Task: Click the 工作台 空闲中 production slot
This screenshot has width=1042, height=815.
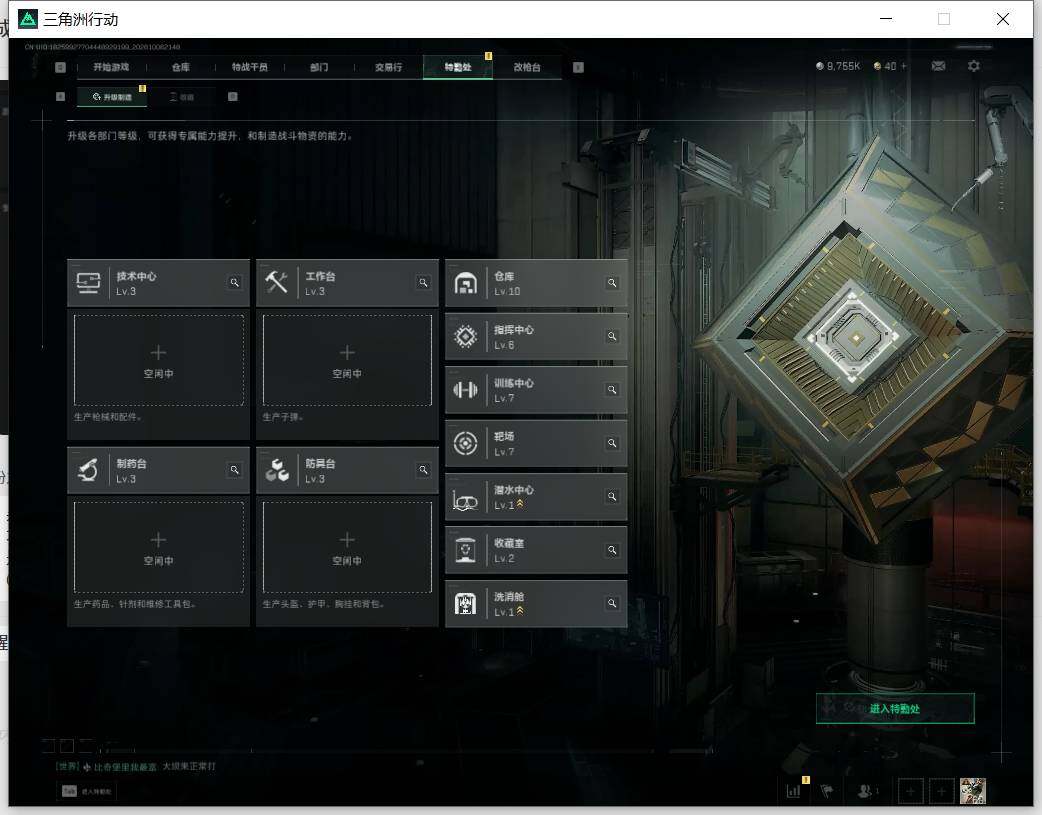Action: [x=347, y=360]
